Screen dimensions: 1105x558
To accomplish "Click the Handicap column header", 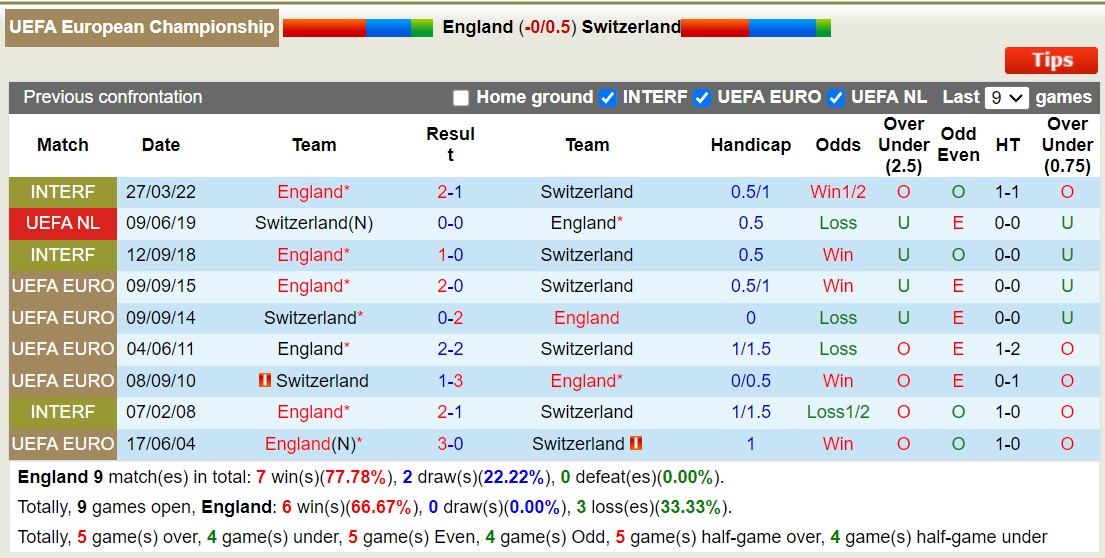I will point(751,145).
